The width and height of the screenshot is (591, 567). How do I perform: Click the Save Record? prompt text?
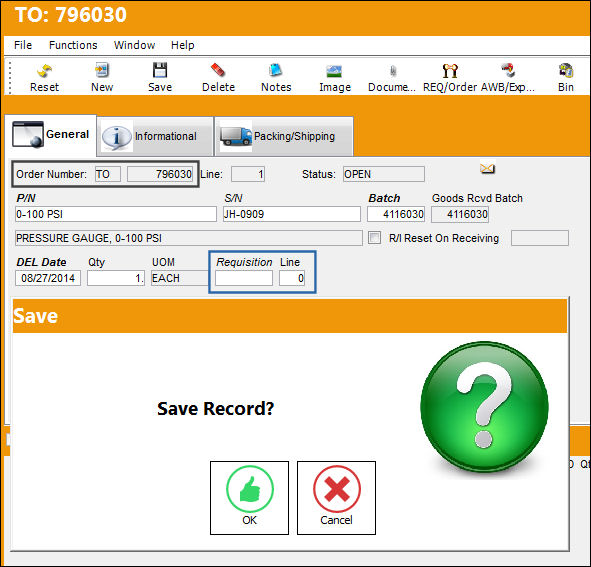click(x=215, y=409)
